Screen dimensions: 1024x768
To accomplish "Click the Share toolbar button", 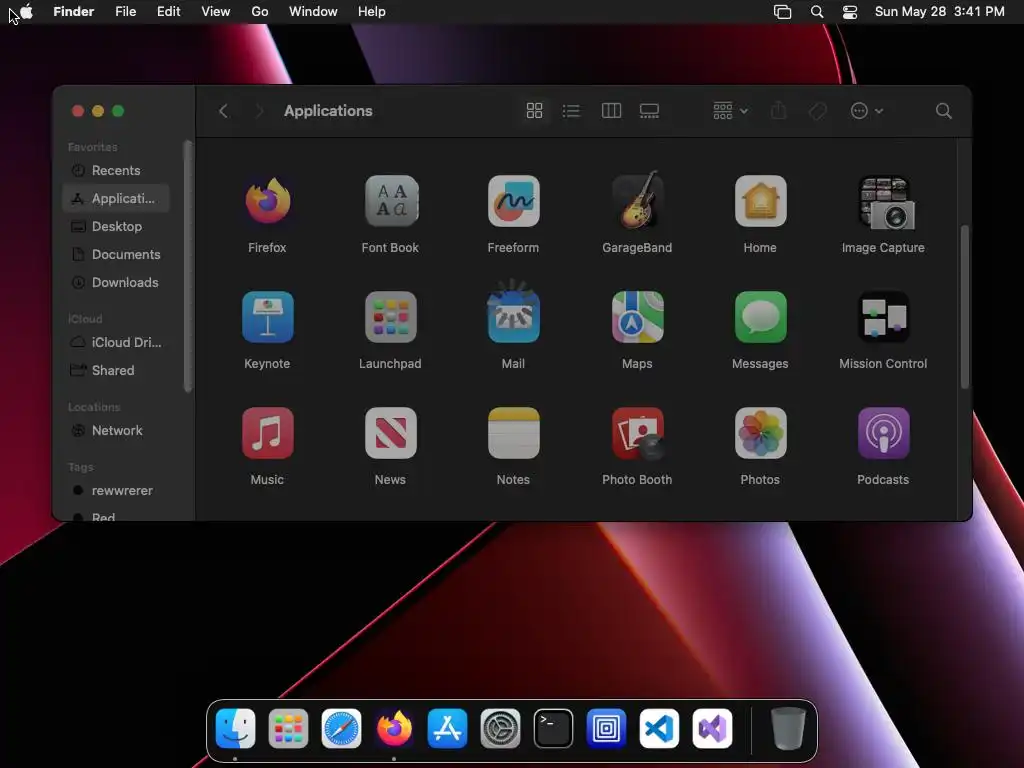I will click(x=778, y=111).
